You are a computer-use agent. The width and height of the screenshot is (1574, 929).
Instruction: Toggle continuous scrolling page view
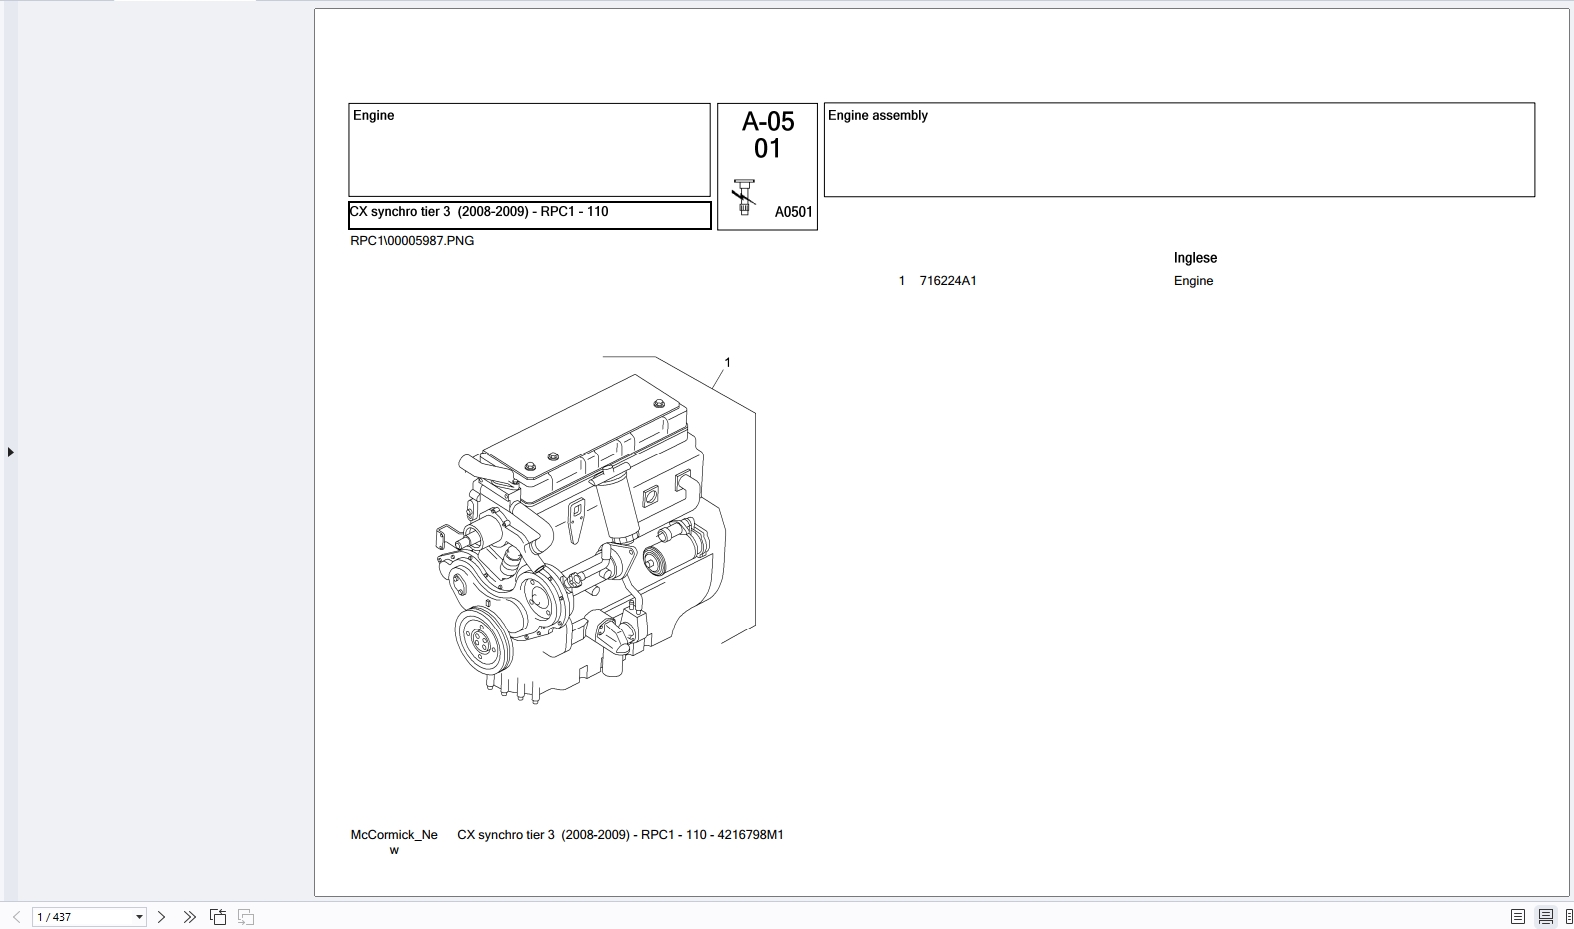click(1545, 917)
